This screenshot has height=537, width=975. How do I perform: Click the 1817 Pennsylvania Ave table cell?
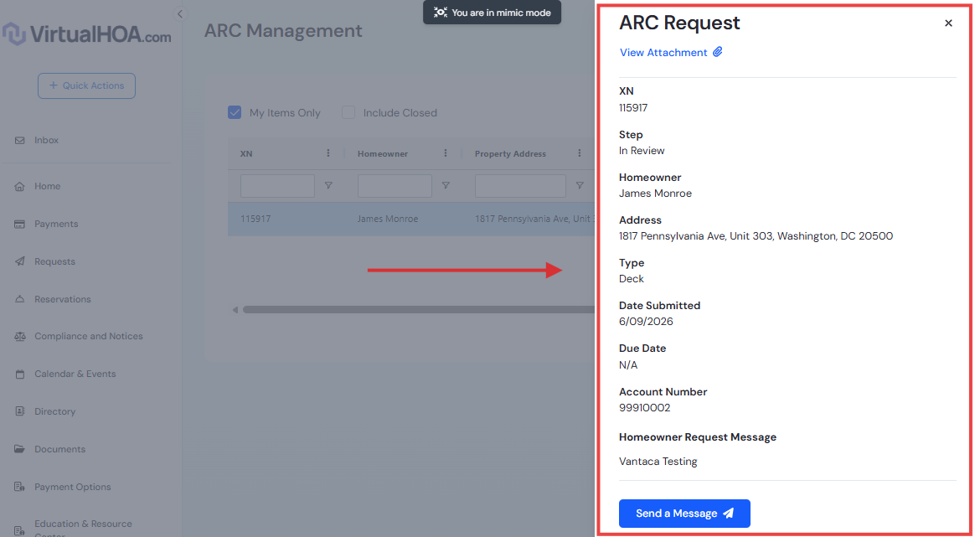point(534,219)
